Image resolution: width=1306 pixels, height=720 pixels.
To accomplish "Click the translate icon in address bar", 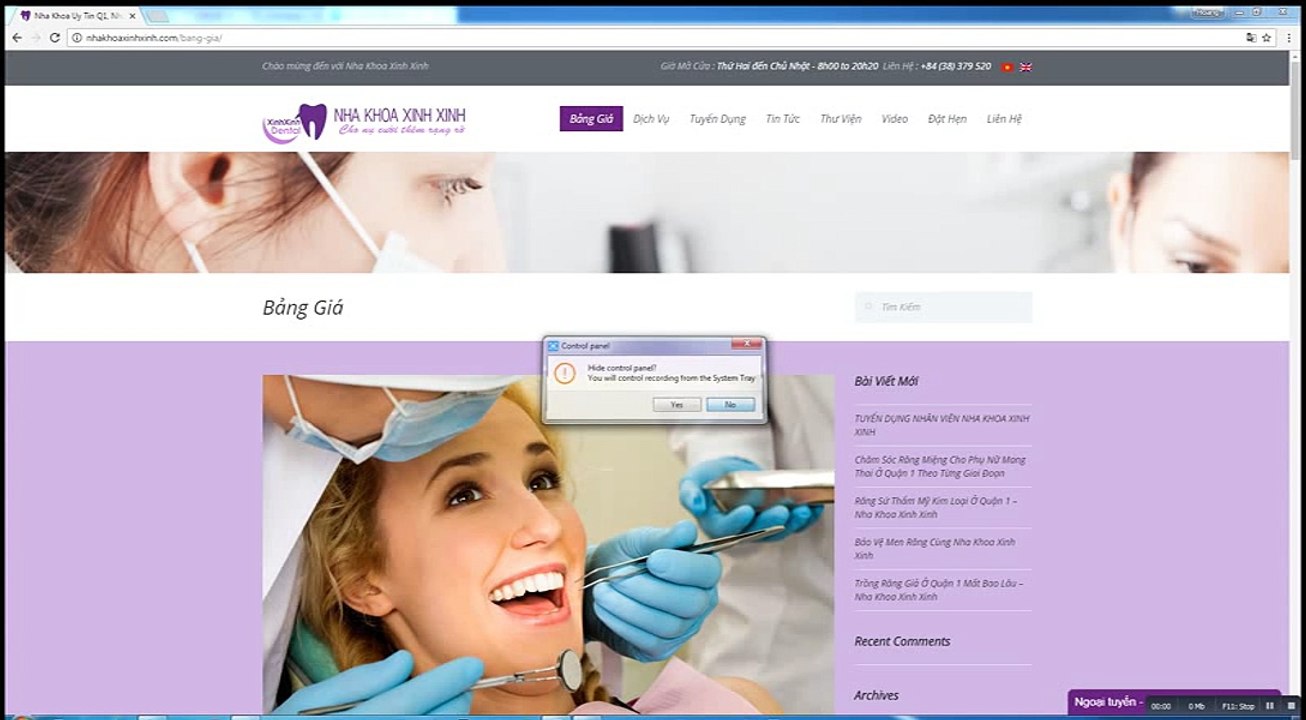I will click(1251, 38).
